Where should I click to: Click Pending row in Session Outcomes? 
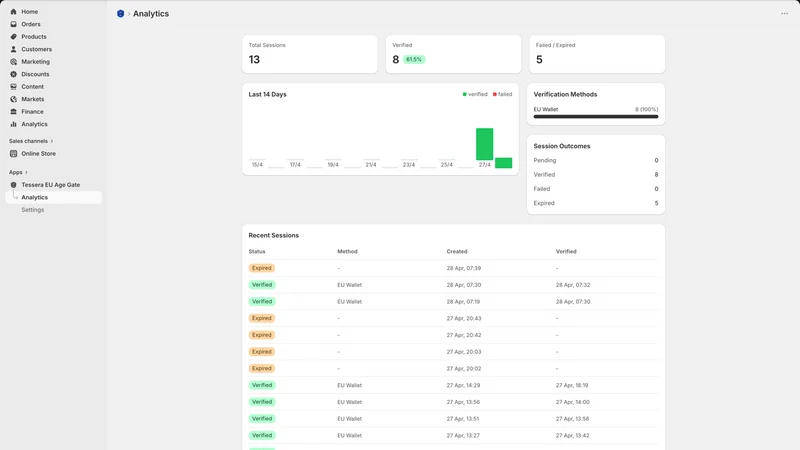point(595,160)
